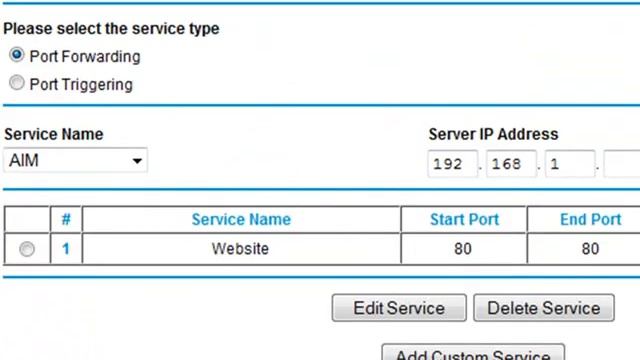This screenshot has width=640, height=360.
Task: Click the first IP octet field 192
Action: [453, 164]
